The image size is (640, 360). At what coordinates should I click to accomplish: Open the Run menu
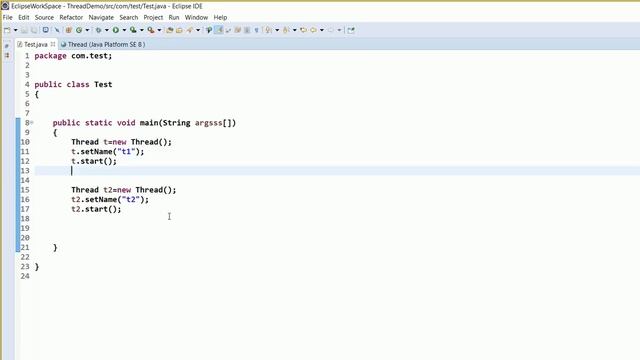pyautogui.click(x=174, y=18)
